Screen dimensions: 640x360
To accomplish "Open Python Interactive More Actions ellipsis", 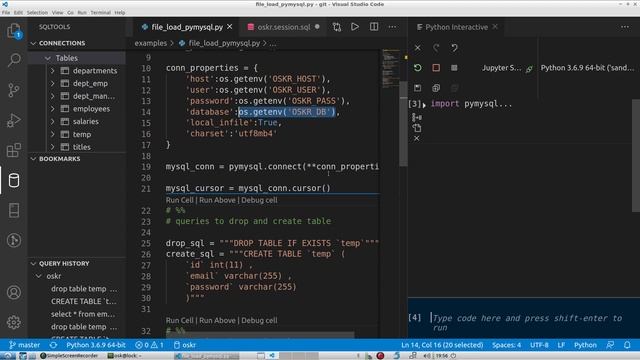I will tap(625, 27).
